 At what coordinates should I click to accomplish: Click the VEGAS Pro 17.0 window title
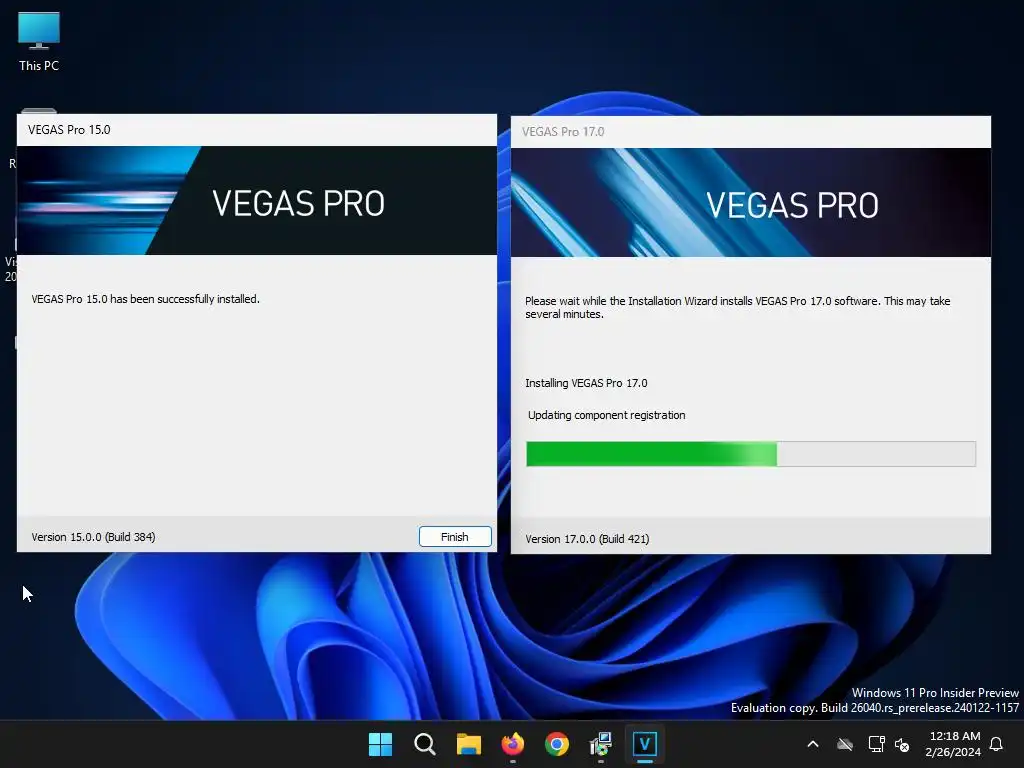click(563, 132)
